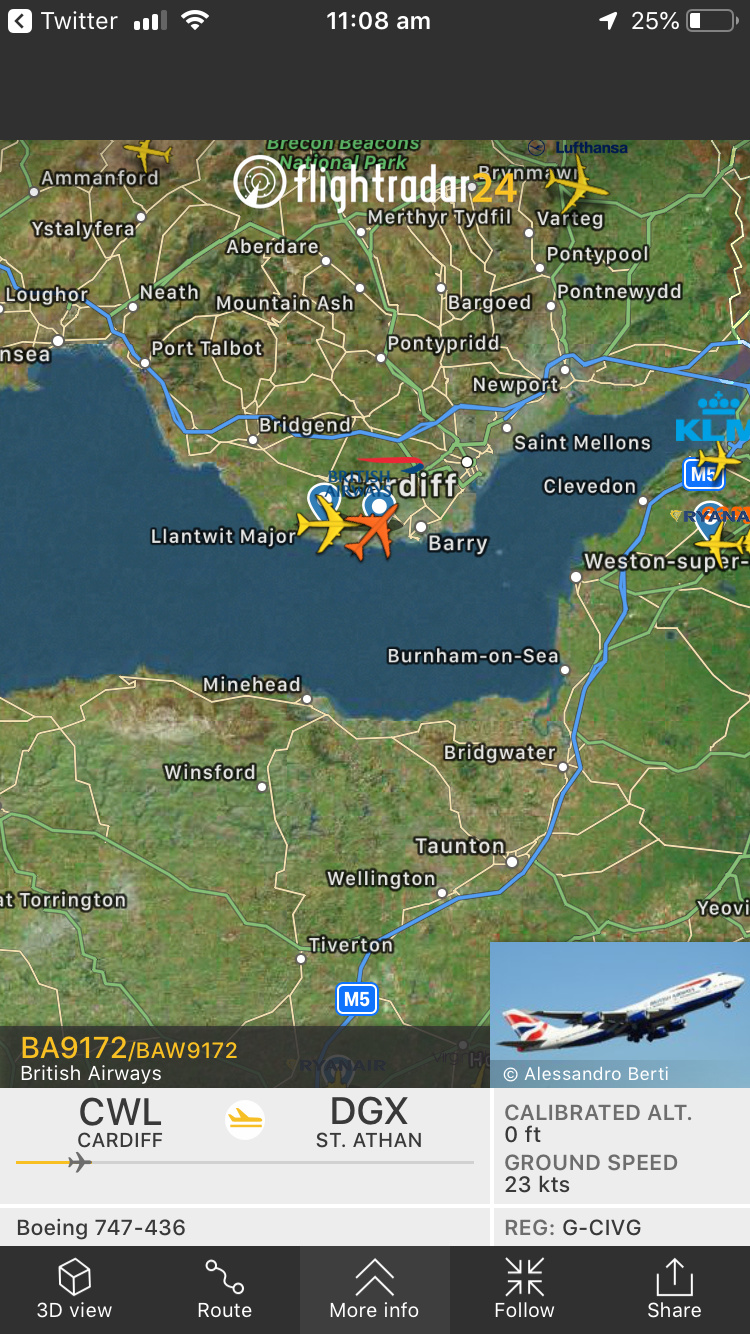Tap the Follow aircraft icon
Screen dimensions: 750x1334
525,1290
